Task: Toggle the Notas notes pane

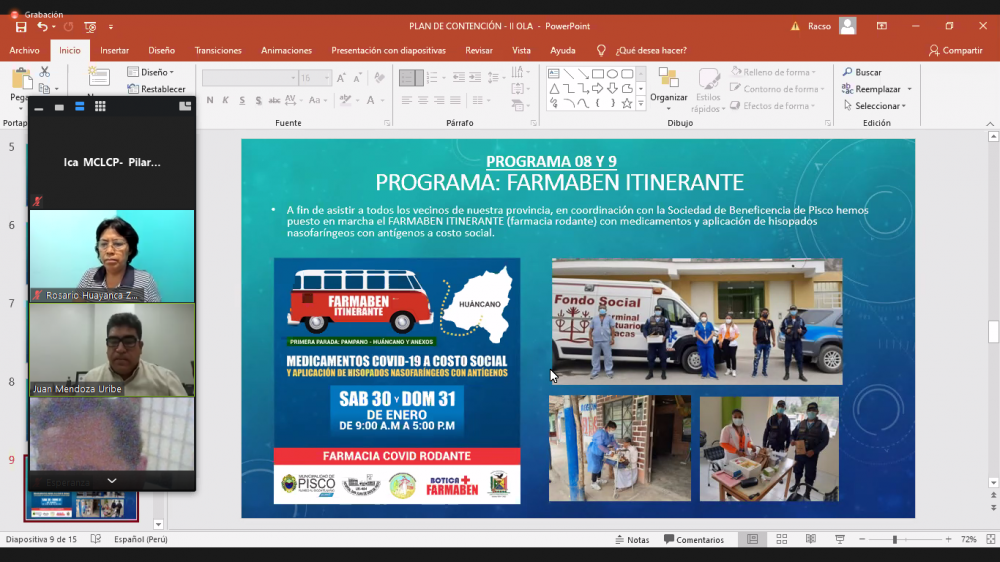Action: 631,540
